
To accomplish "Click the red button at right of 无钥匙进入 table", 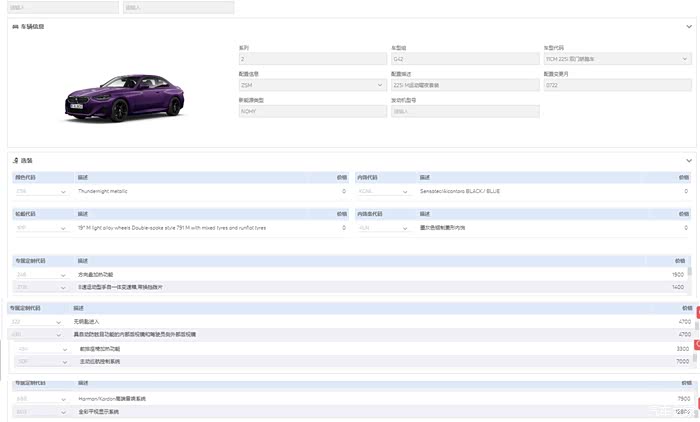I will click(x=698, y=313).
